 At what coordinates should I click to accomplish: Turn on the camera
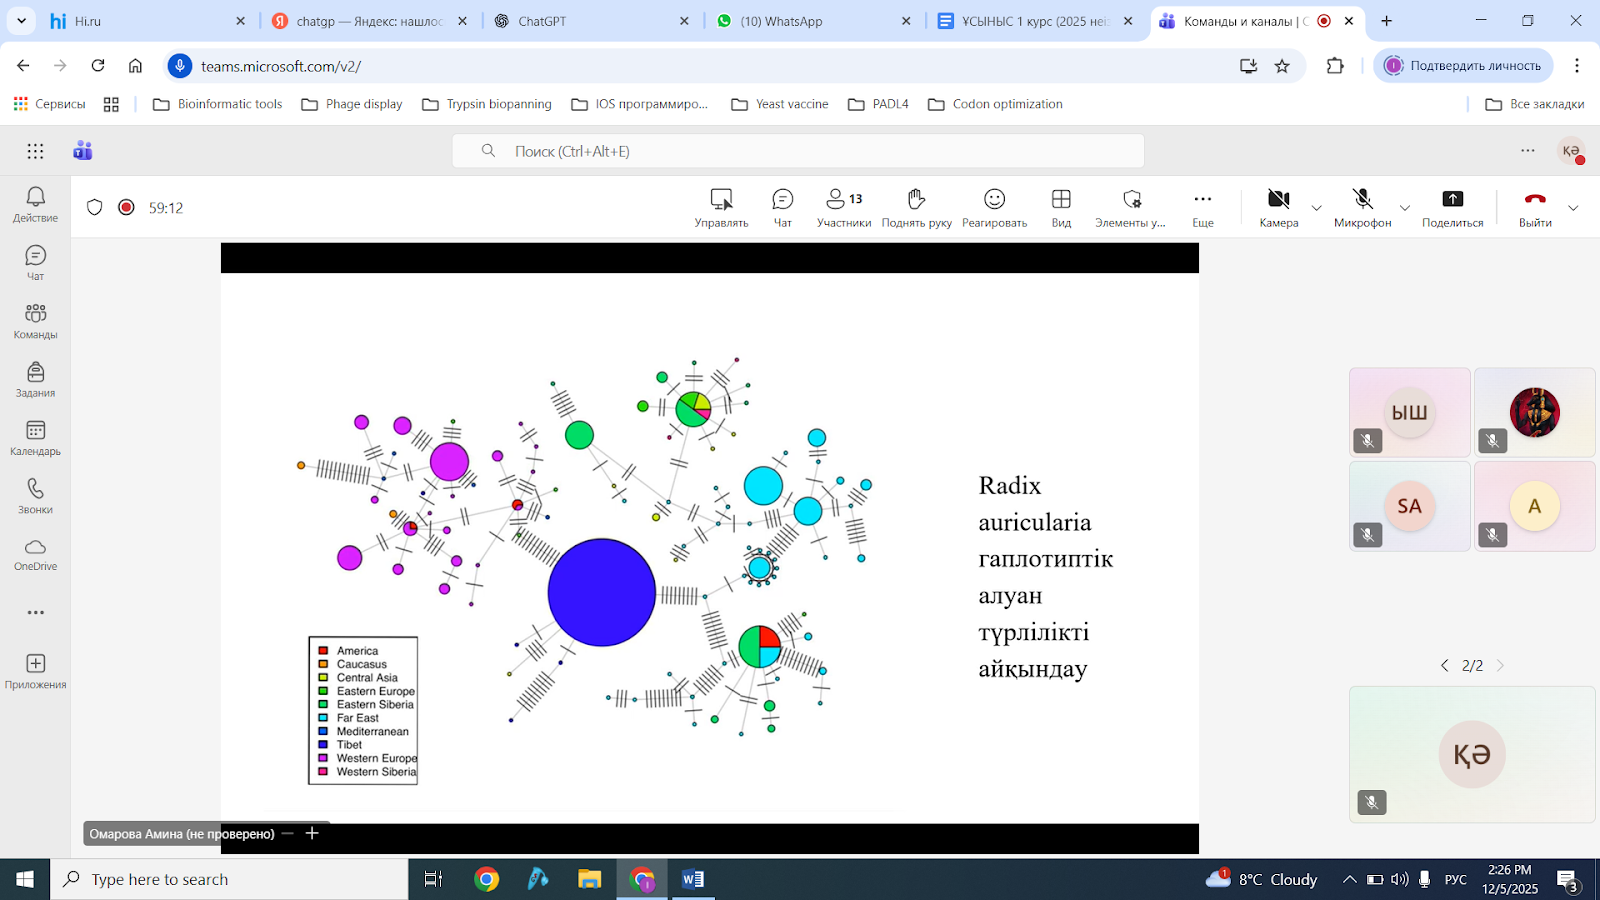(x=1278, y=207)
